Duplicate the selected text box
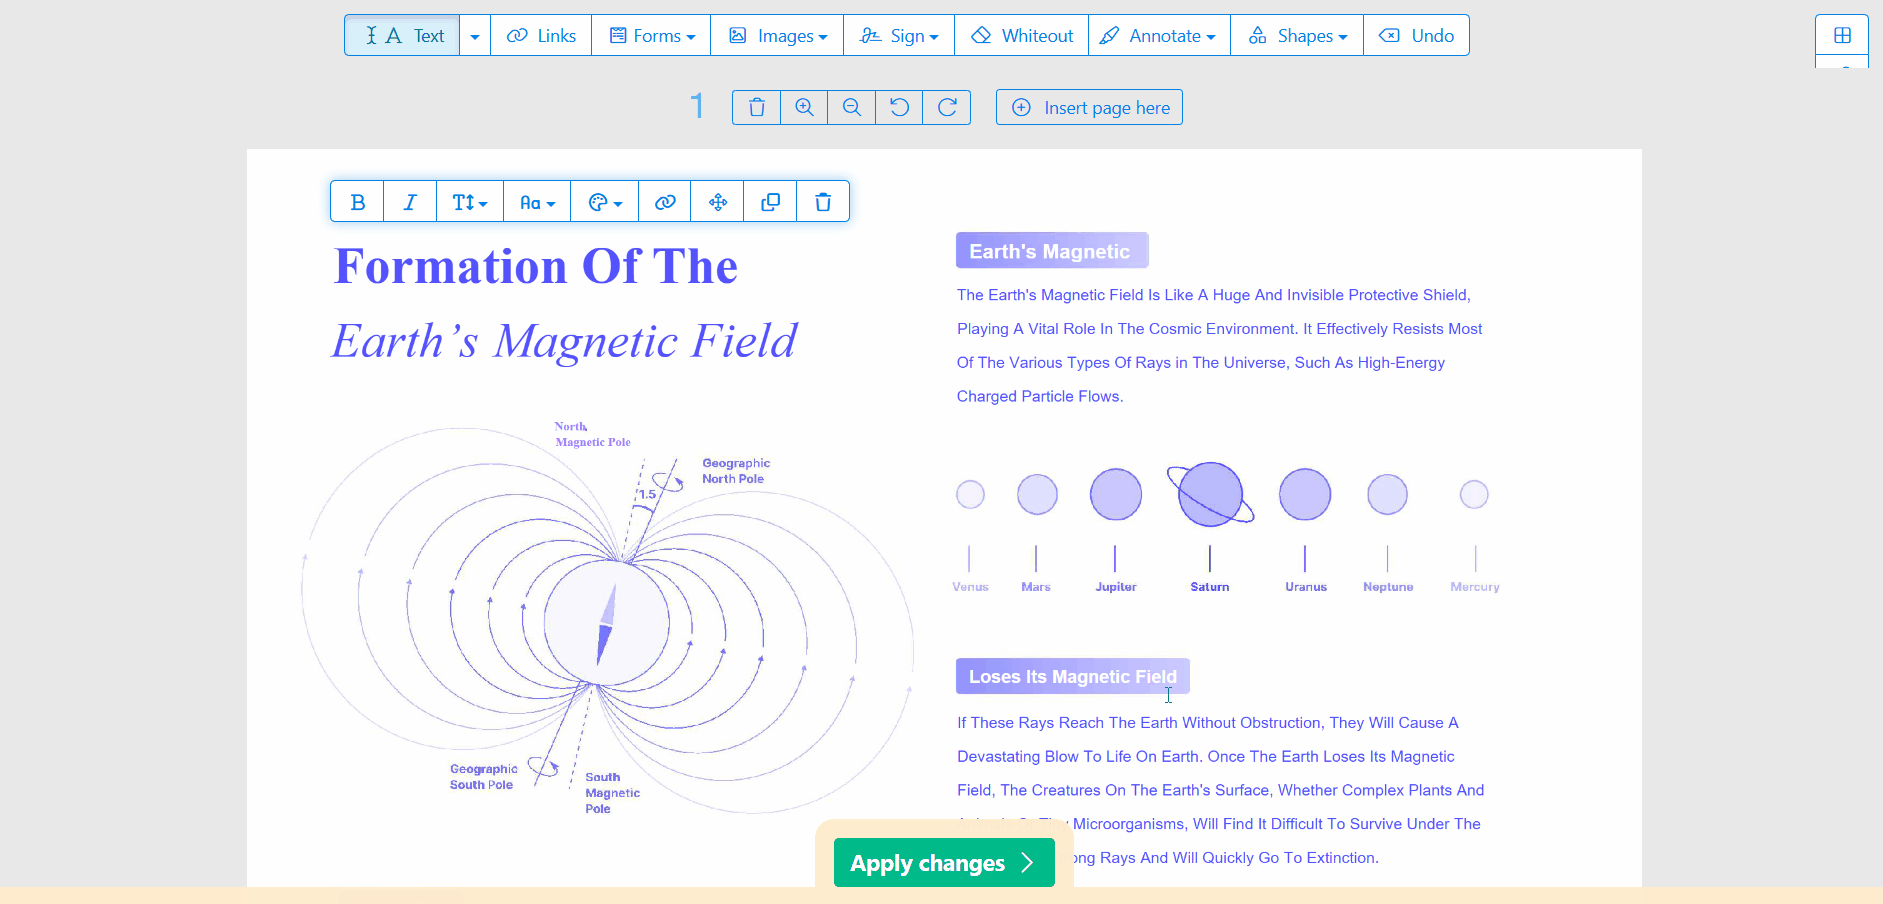The height and width of the screenshot is (904, 1883). pos(770,202)
